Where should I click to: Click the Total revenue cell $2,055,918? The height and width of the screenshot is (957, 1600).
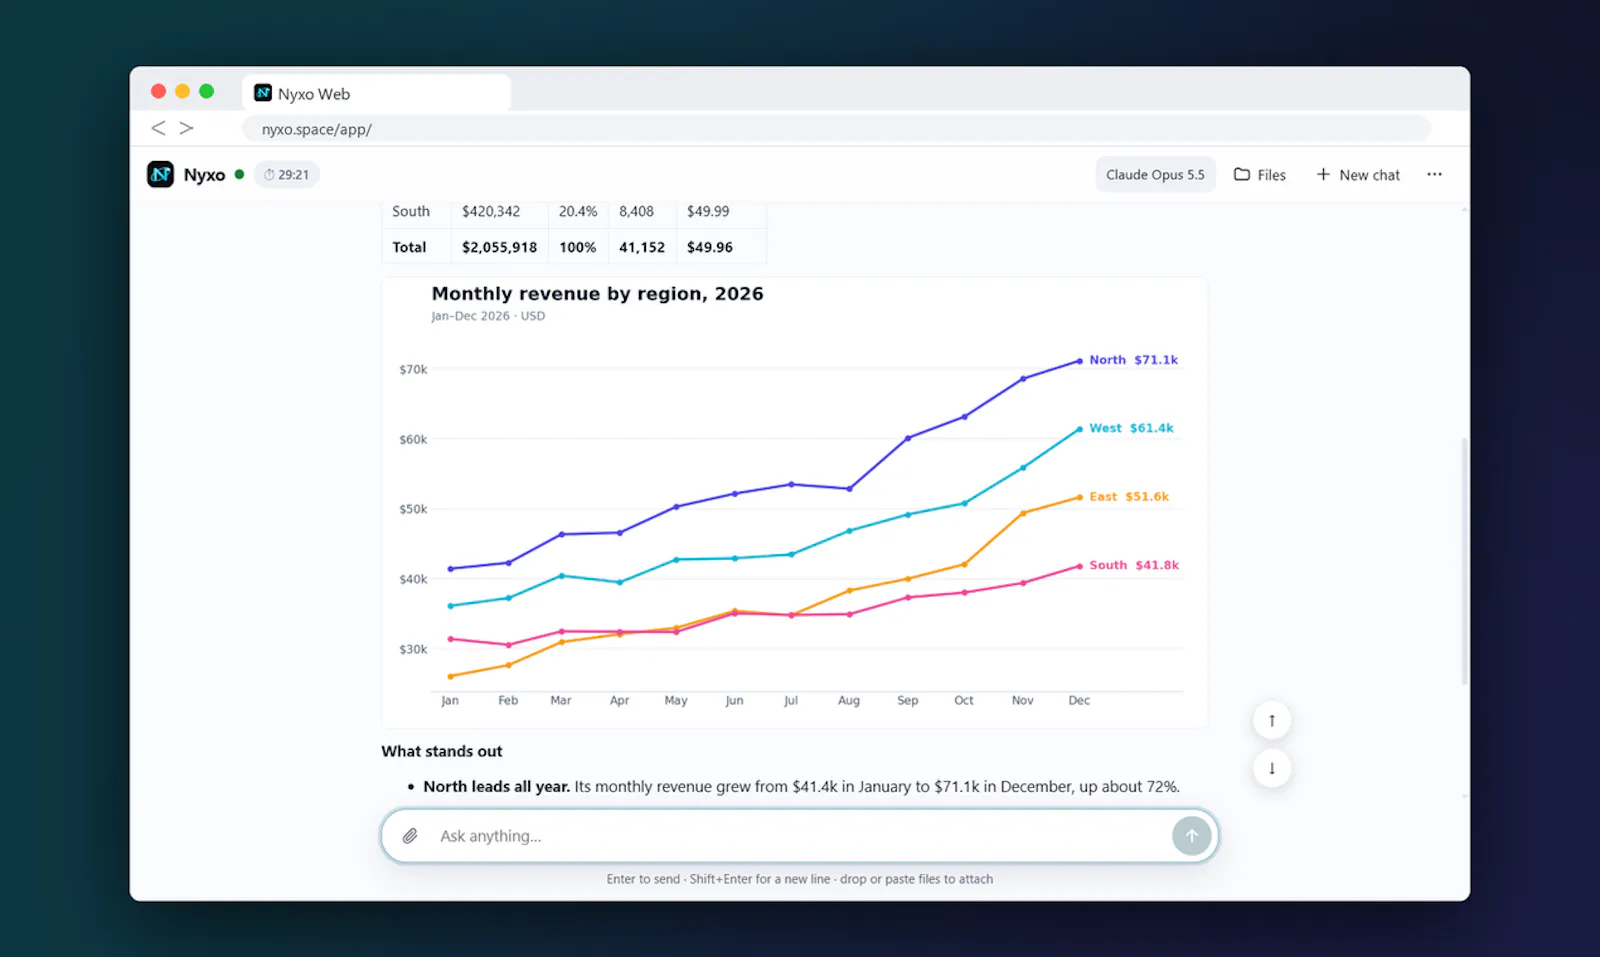[x=499, y=247]
